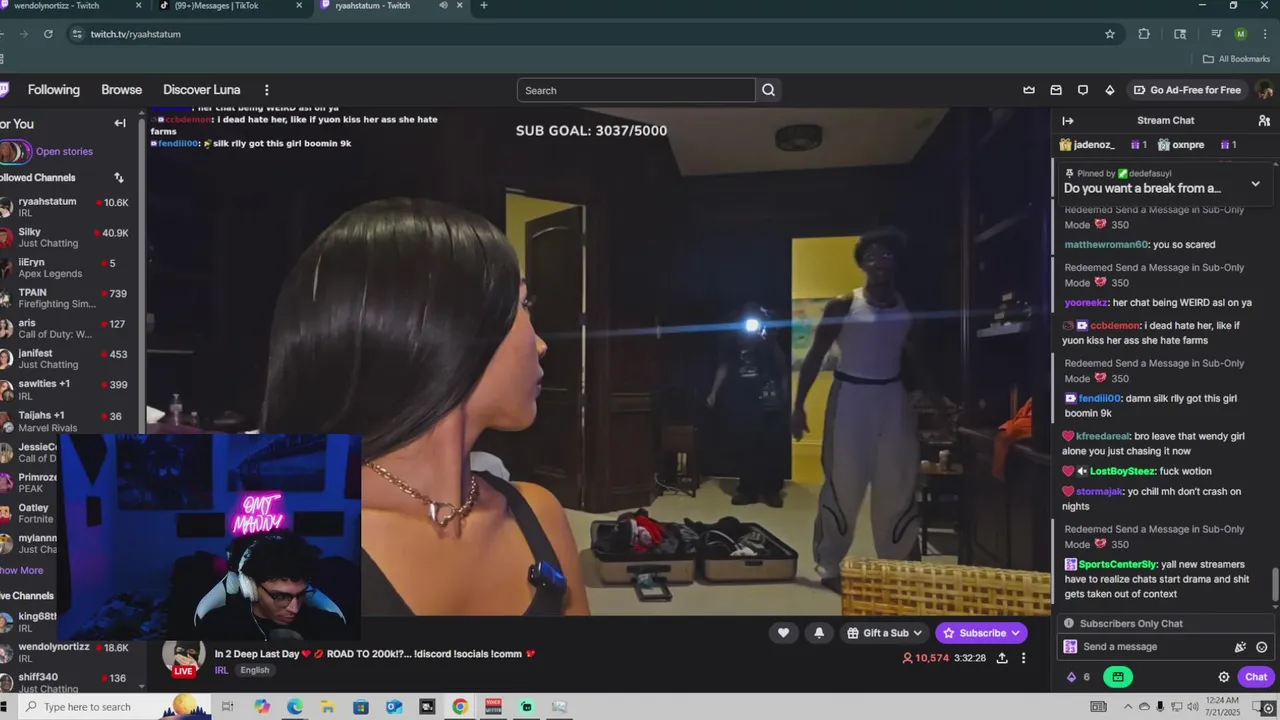Open channel points balance showing 6
Image resolution: width=1280 pixels, height=720 pixels.
pos(1079,677)
